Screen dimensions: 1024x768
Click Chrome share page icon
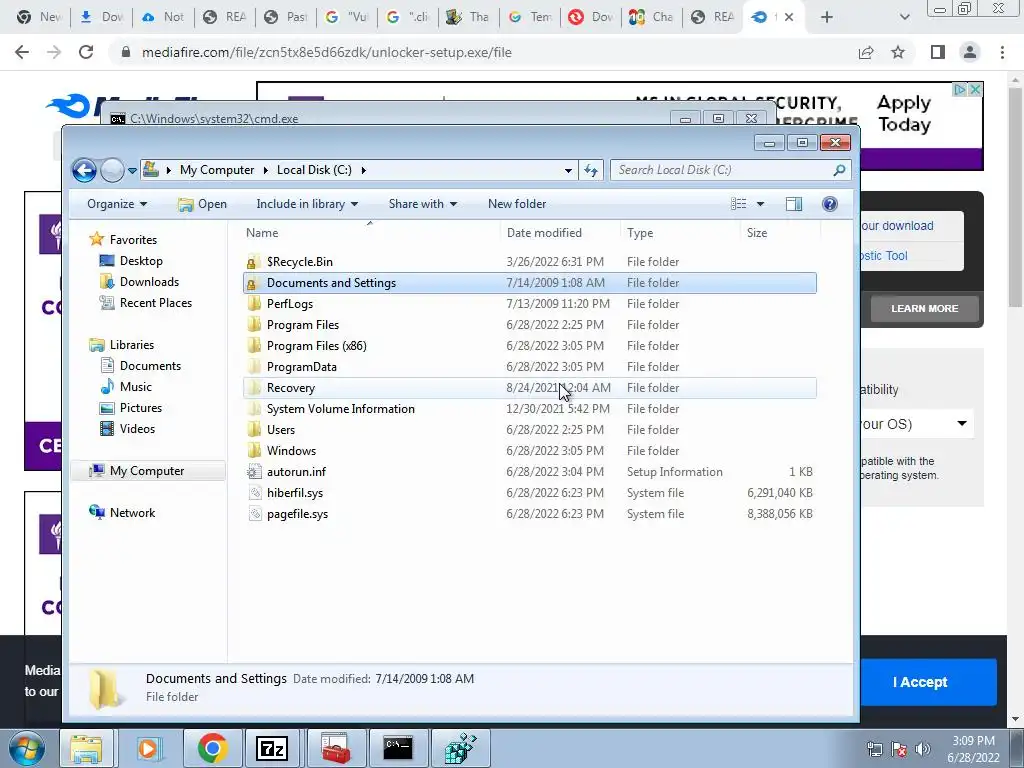point(866,52)
